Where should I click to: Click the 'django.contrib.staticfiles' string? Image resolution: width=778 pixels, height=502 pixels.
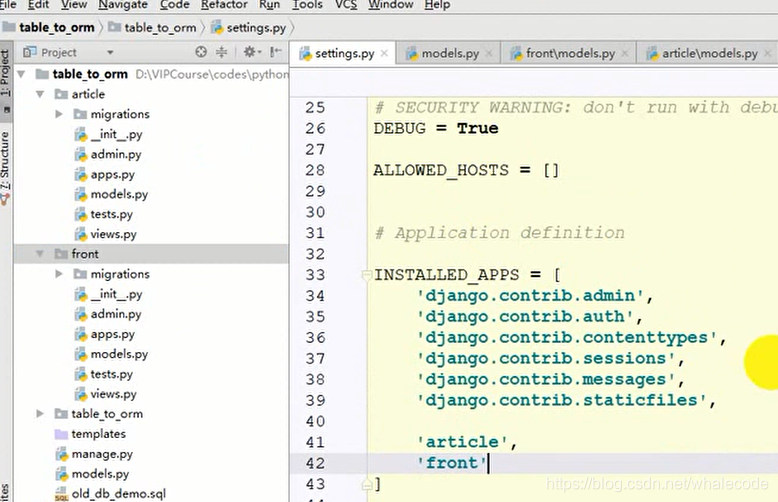[562, 400]
